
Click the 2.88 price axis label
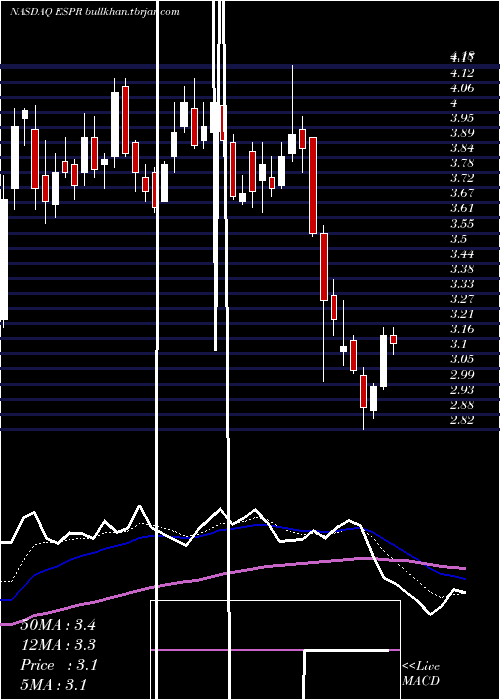tap(462, 404)
